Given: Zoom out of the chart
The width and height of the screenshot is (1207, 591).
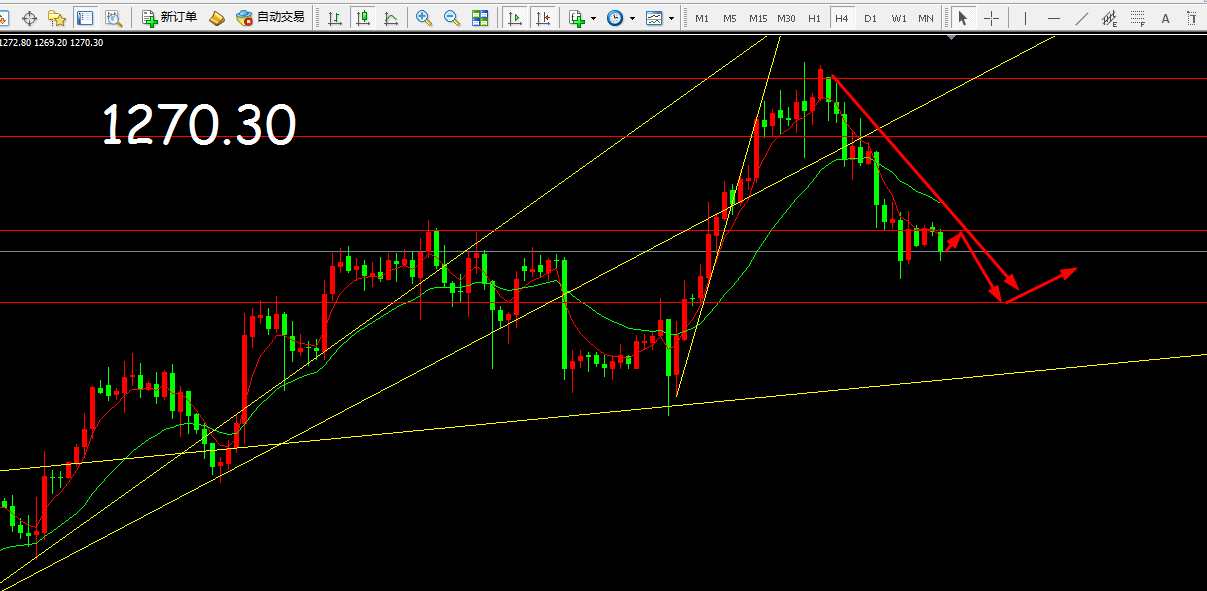Looking at the screenshot, I should pos(452,18).
